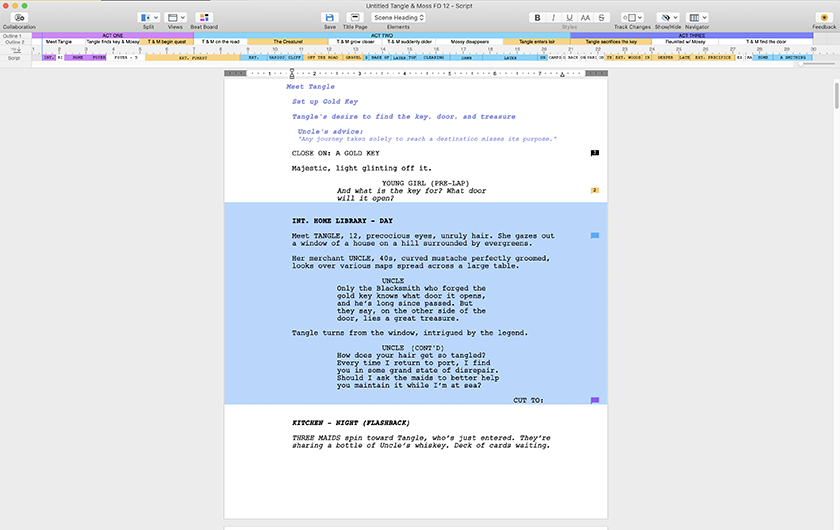Click the yellow note marker beside Young Girl dialogue
The width and height of the screenshot is (840, 530).
pos(595,189)
